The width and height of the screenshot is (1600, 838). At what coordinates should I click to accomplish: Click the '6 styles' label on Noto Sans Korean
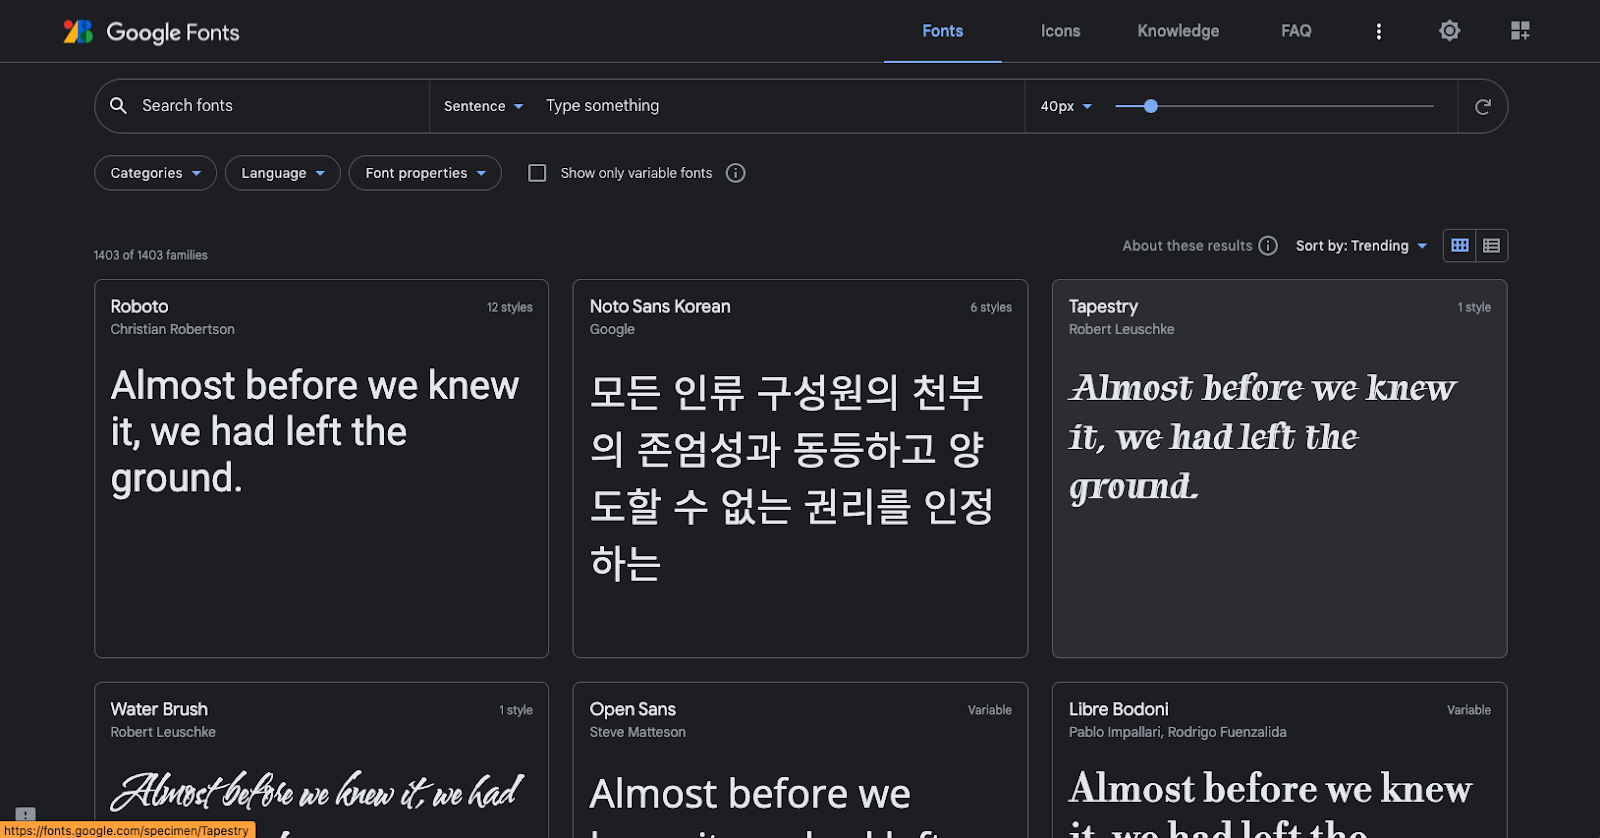[990, 307]
